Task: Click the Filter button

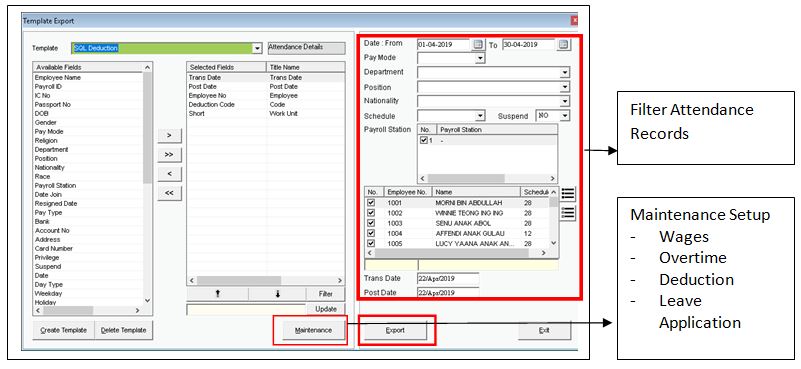Action: 325,294
